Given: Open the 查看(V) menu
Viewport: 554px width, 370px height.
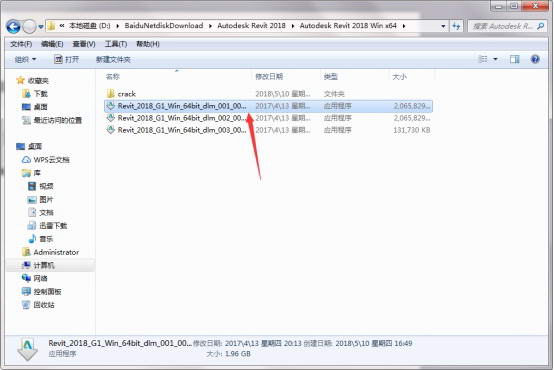Looking at the screenshot, I should 84,44.
